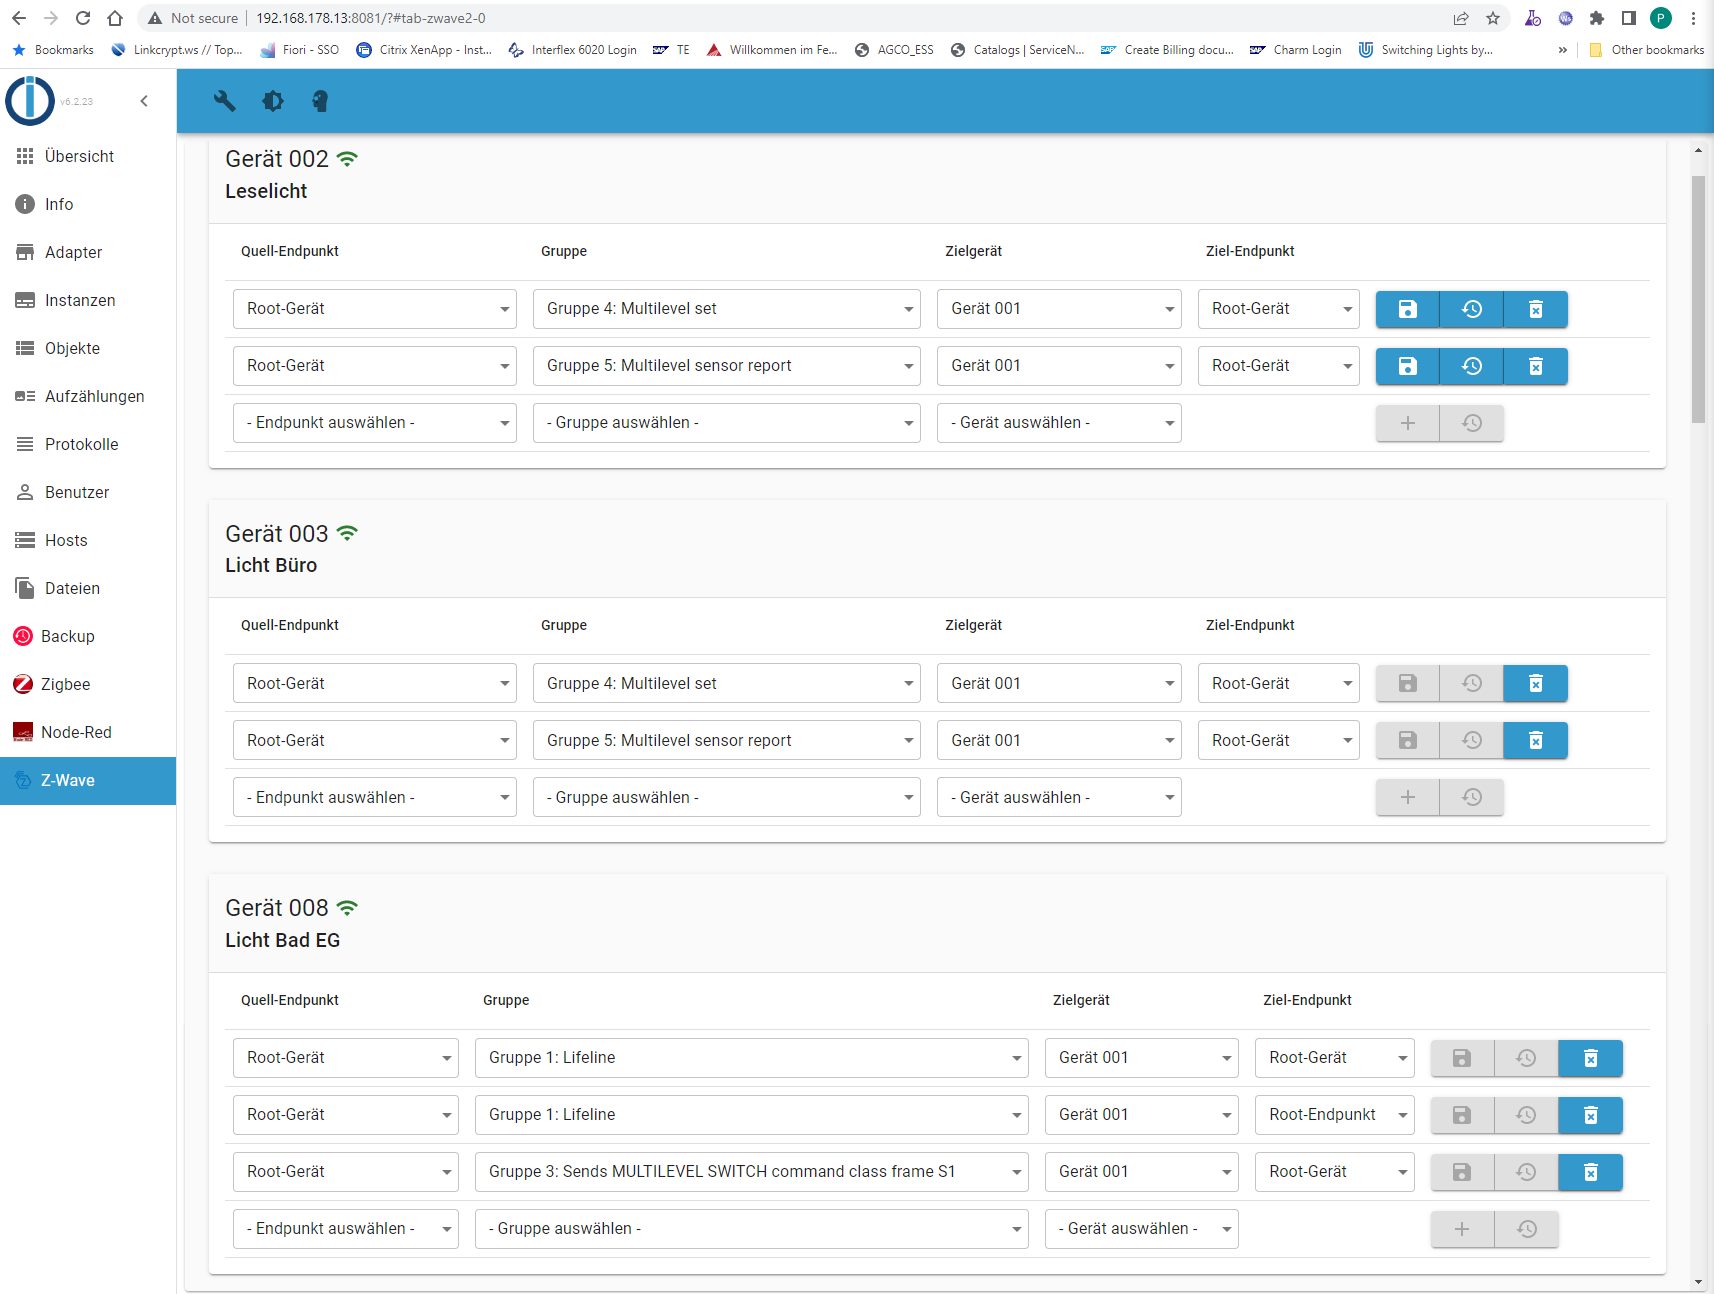Open Gerät 008 Root-Endpunkt Ziel-Endpunkt dropdown
This screenshot has width=1714, height=1294.
tap(1335, 1115)
